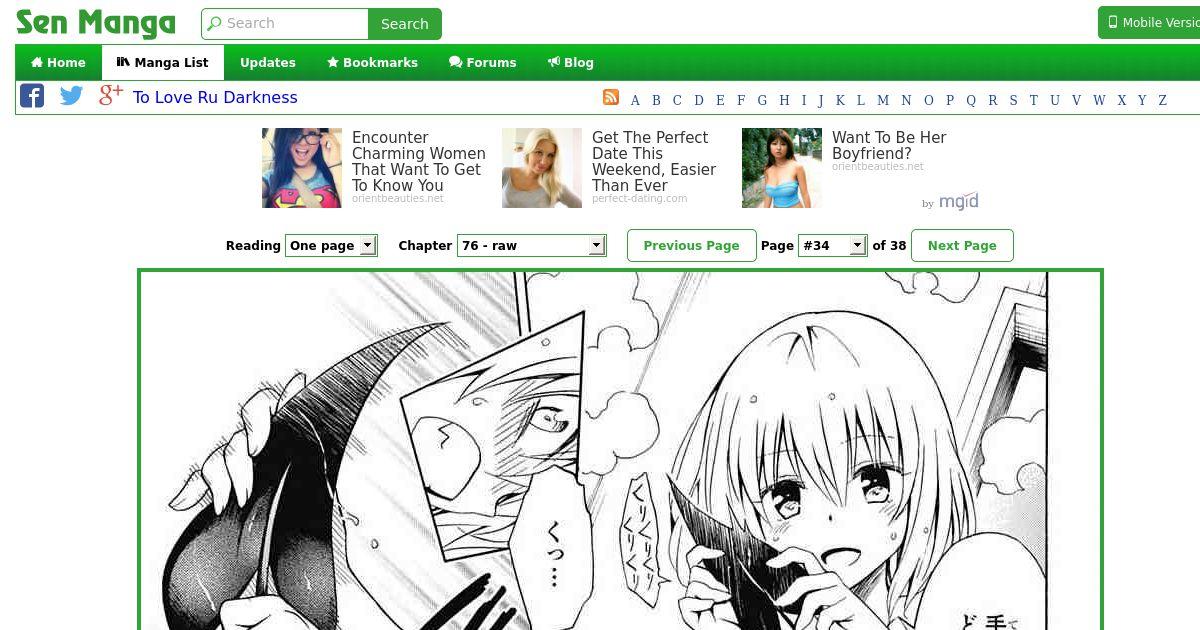1200x630 pixels.
Task: Browse manga starting with letter S
Action: (1013, 100)
